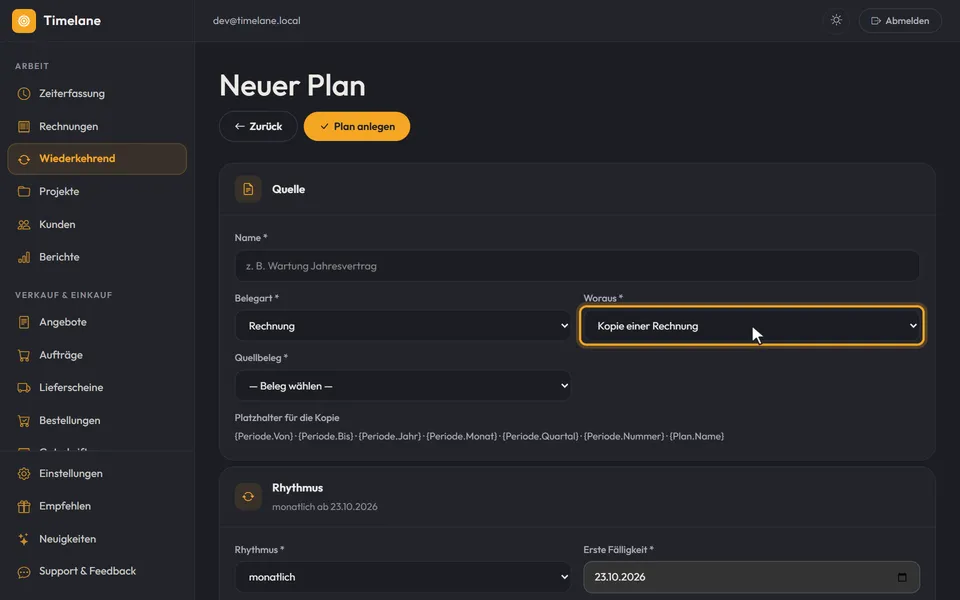Image resolution: width=960 pixels, height=600 pixels.
Task: Click the Bestellungen cart icon
Action: (24, 421)
